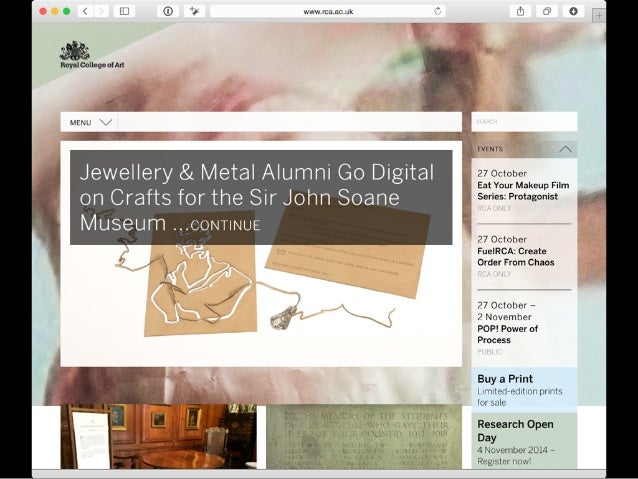Click RCA ONLY under FuelRCA
The height and width of the screenshot is (479, 638).
pos(494,274)
